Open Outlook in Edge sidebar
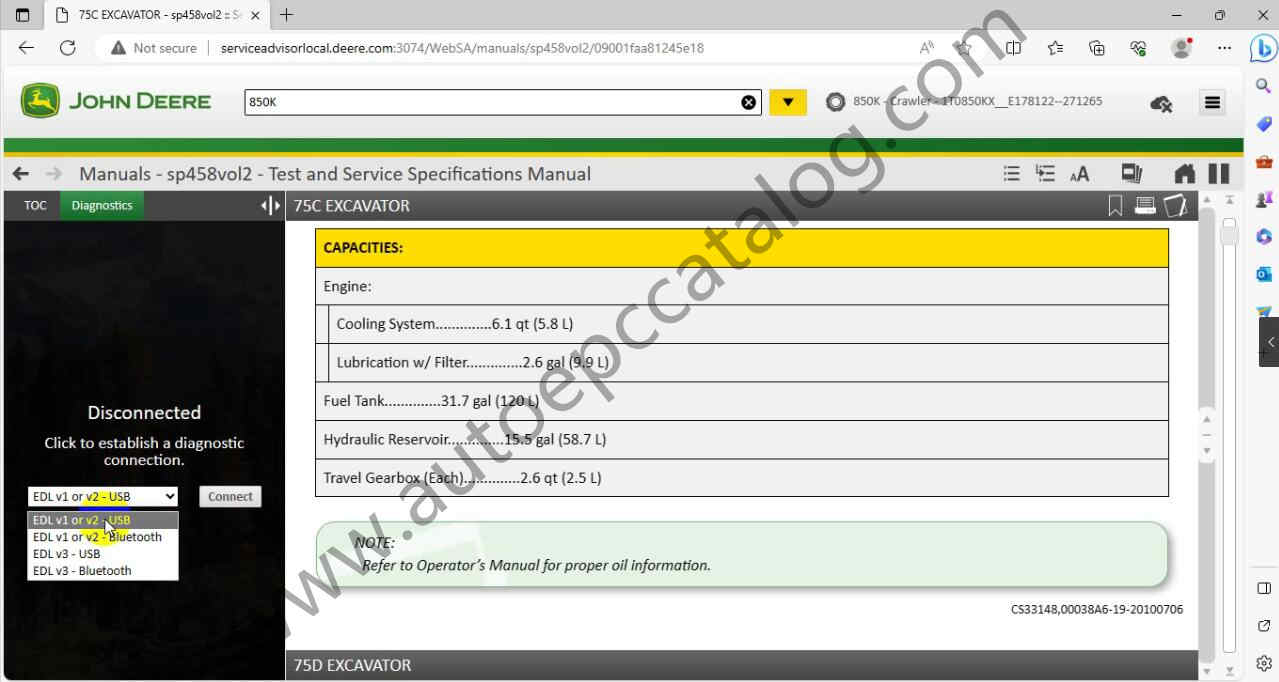The height and width of the screenshot is (682, 1279). [1263, 274]
